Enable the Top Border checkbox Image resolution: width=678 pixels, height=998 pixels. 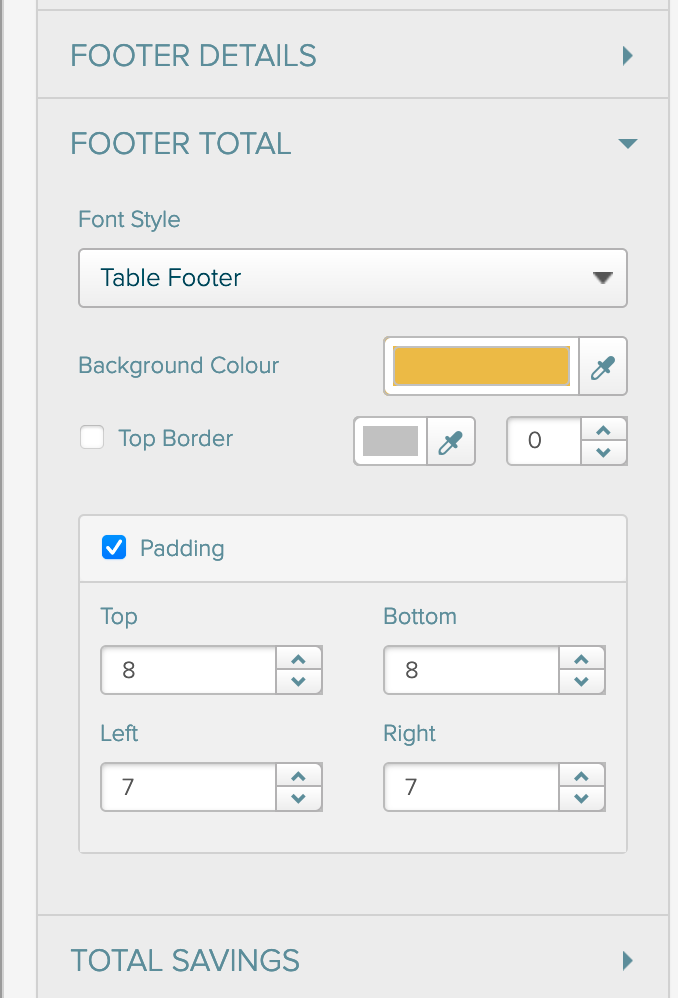(92, 438)
